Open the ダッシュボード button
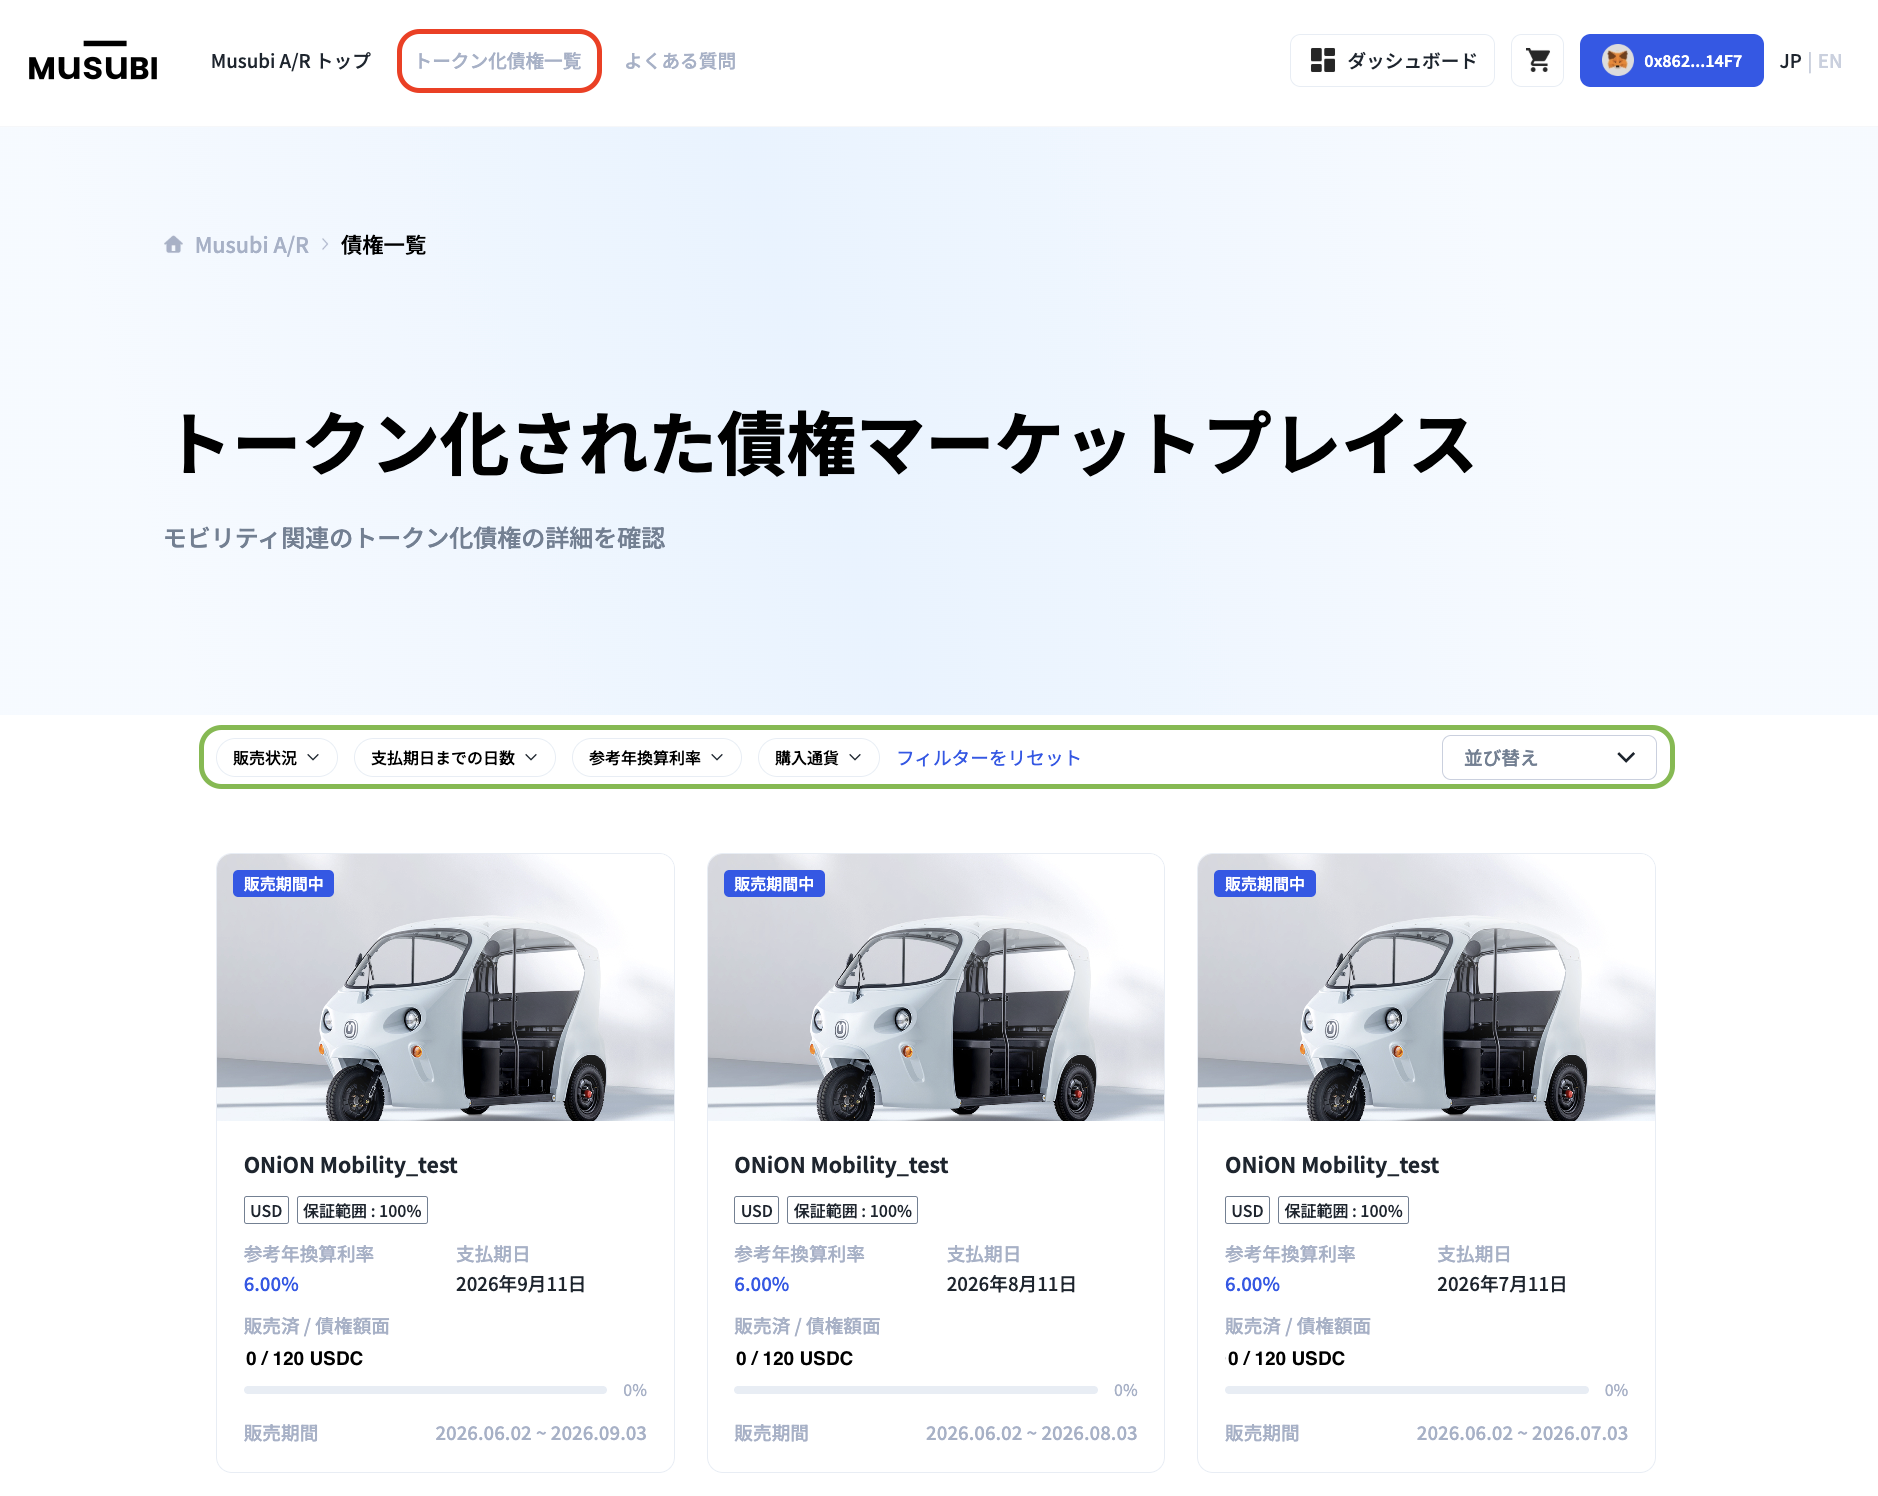 1392,61
